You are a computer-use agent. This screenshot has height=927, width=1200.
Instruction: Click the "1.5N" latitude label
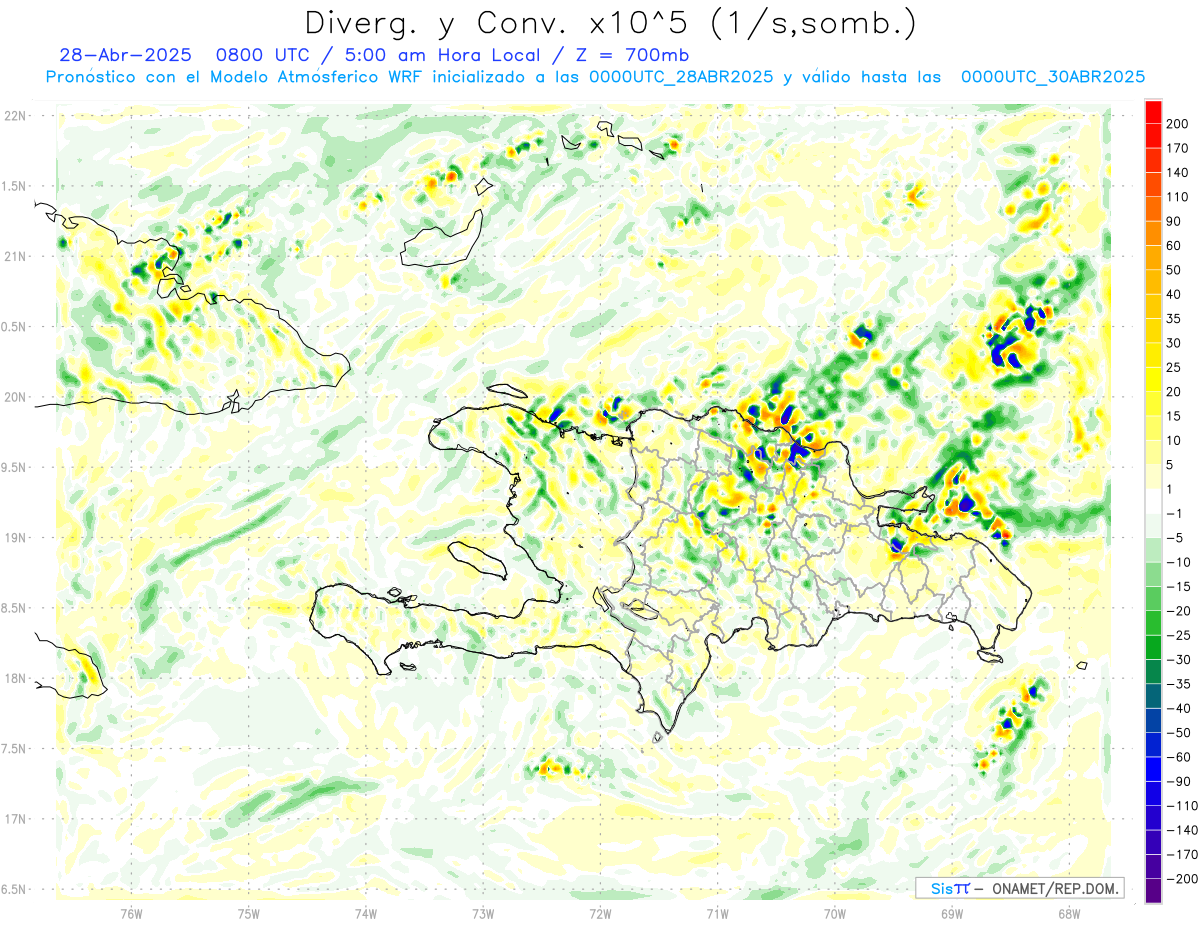[14, 186]
